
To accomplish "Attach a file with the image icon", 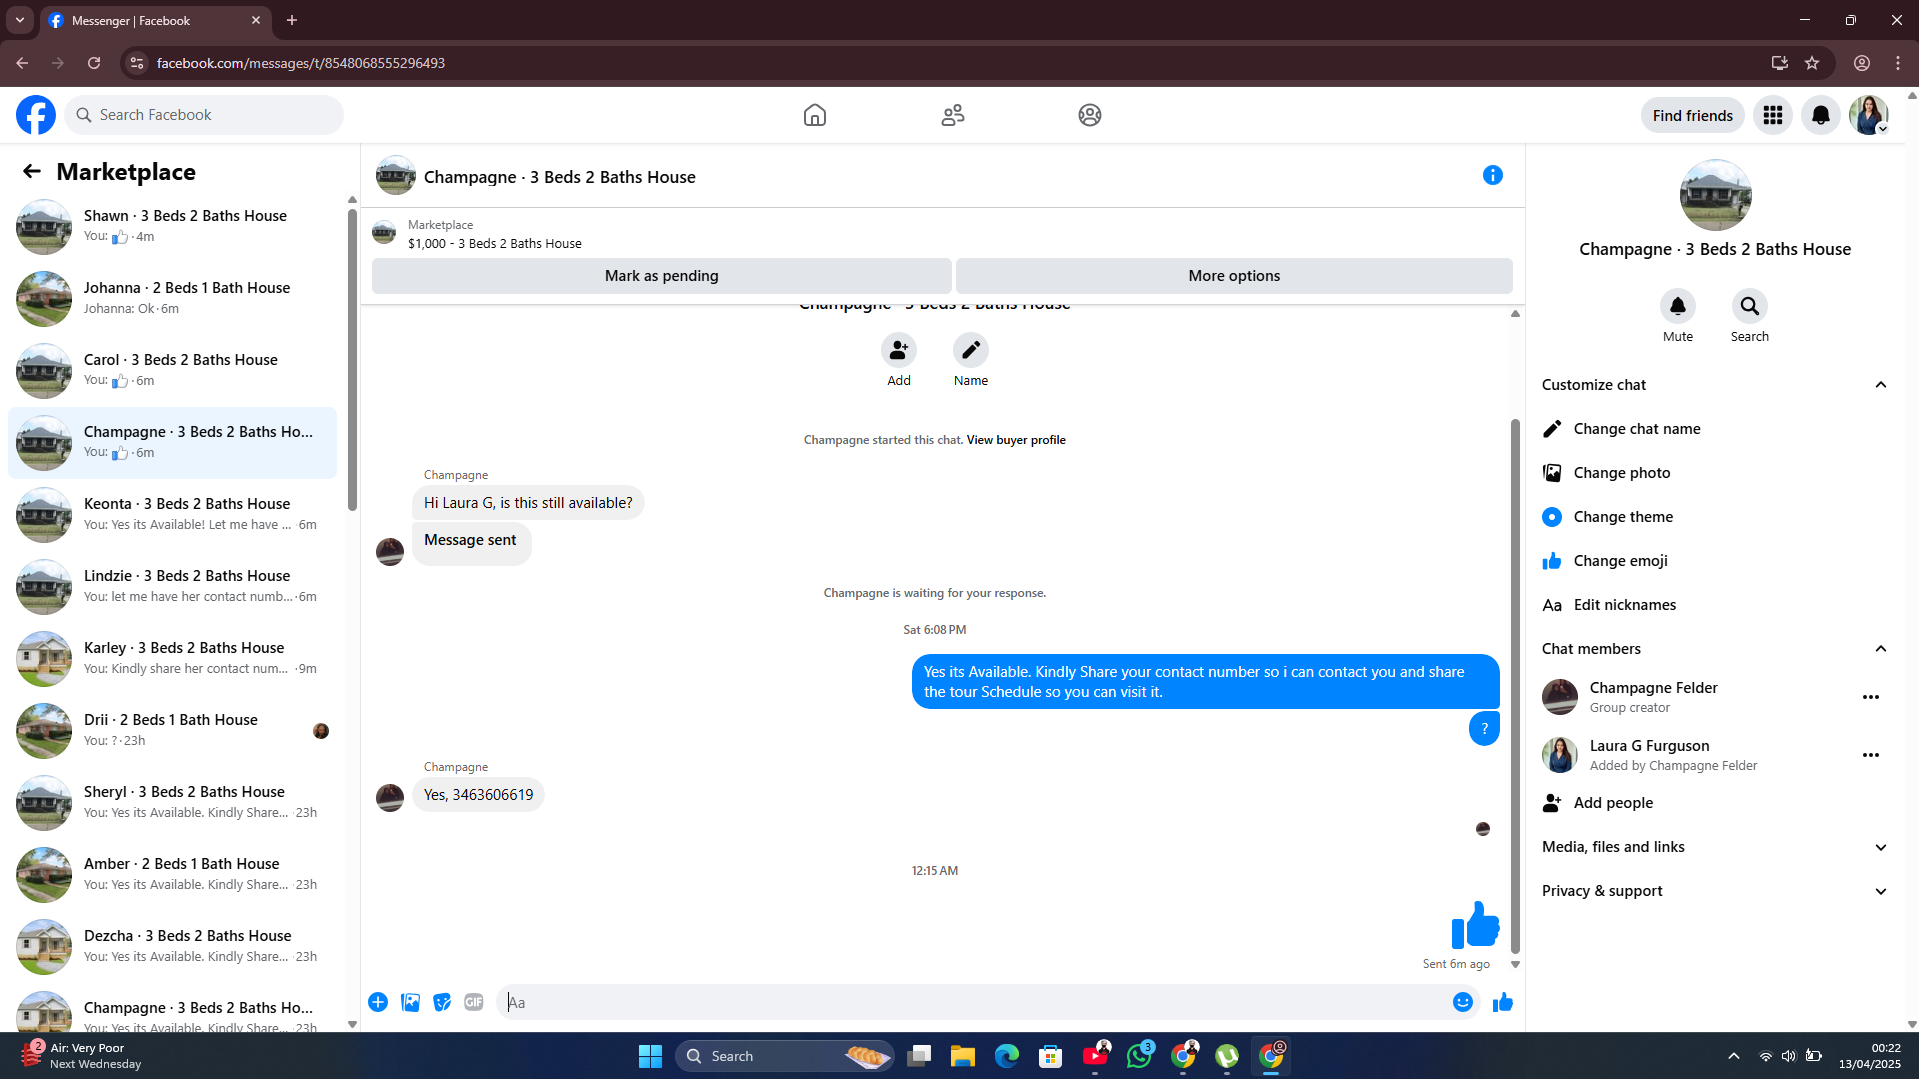I will 410,1002.
